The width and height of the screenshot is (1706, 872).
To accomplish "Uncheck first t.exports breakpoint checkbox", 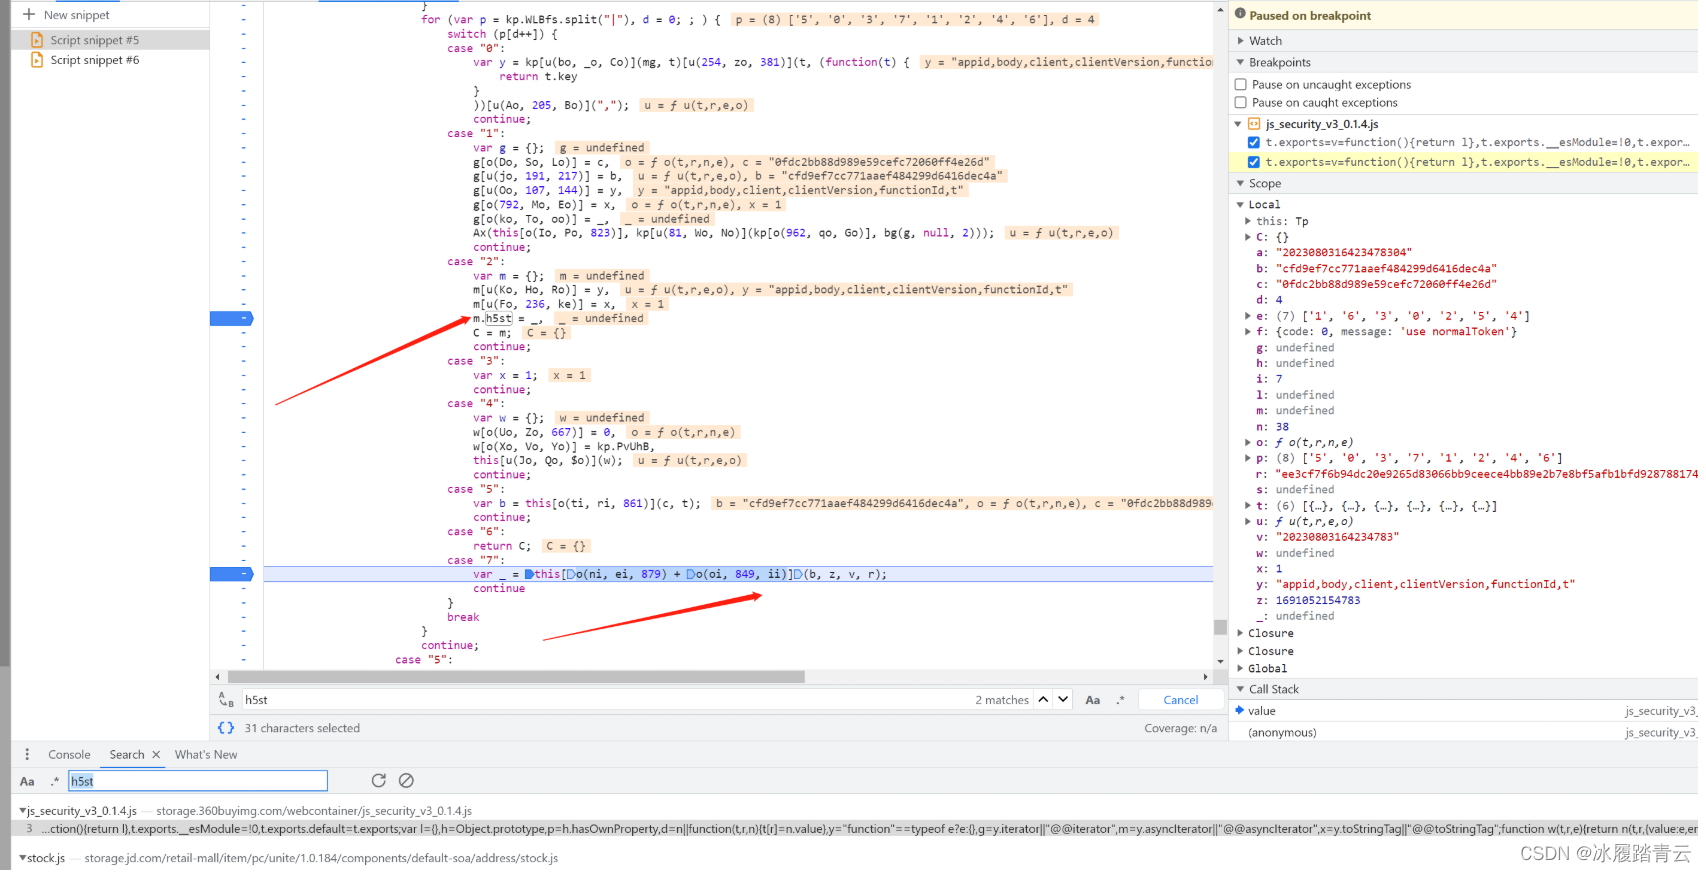I will click(x=1254, y=143).
